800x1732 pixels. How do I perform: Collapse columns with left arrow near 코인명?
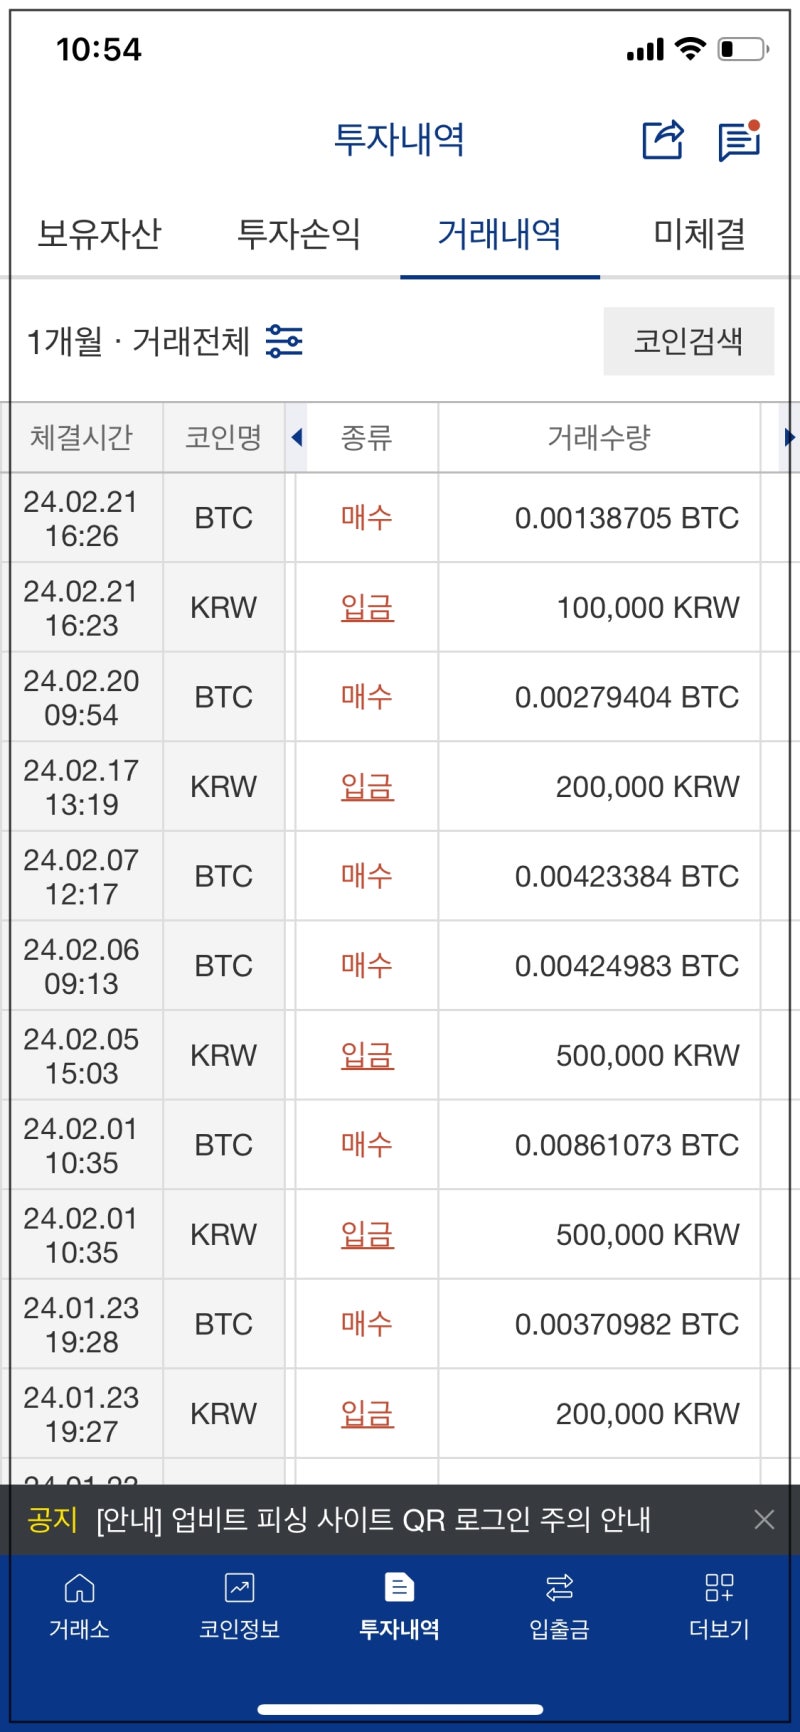point(296,437)
